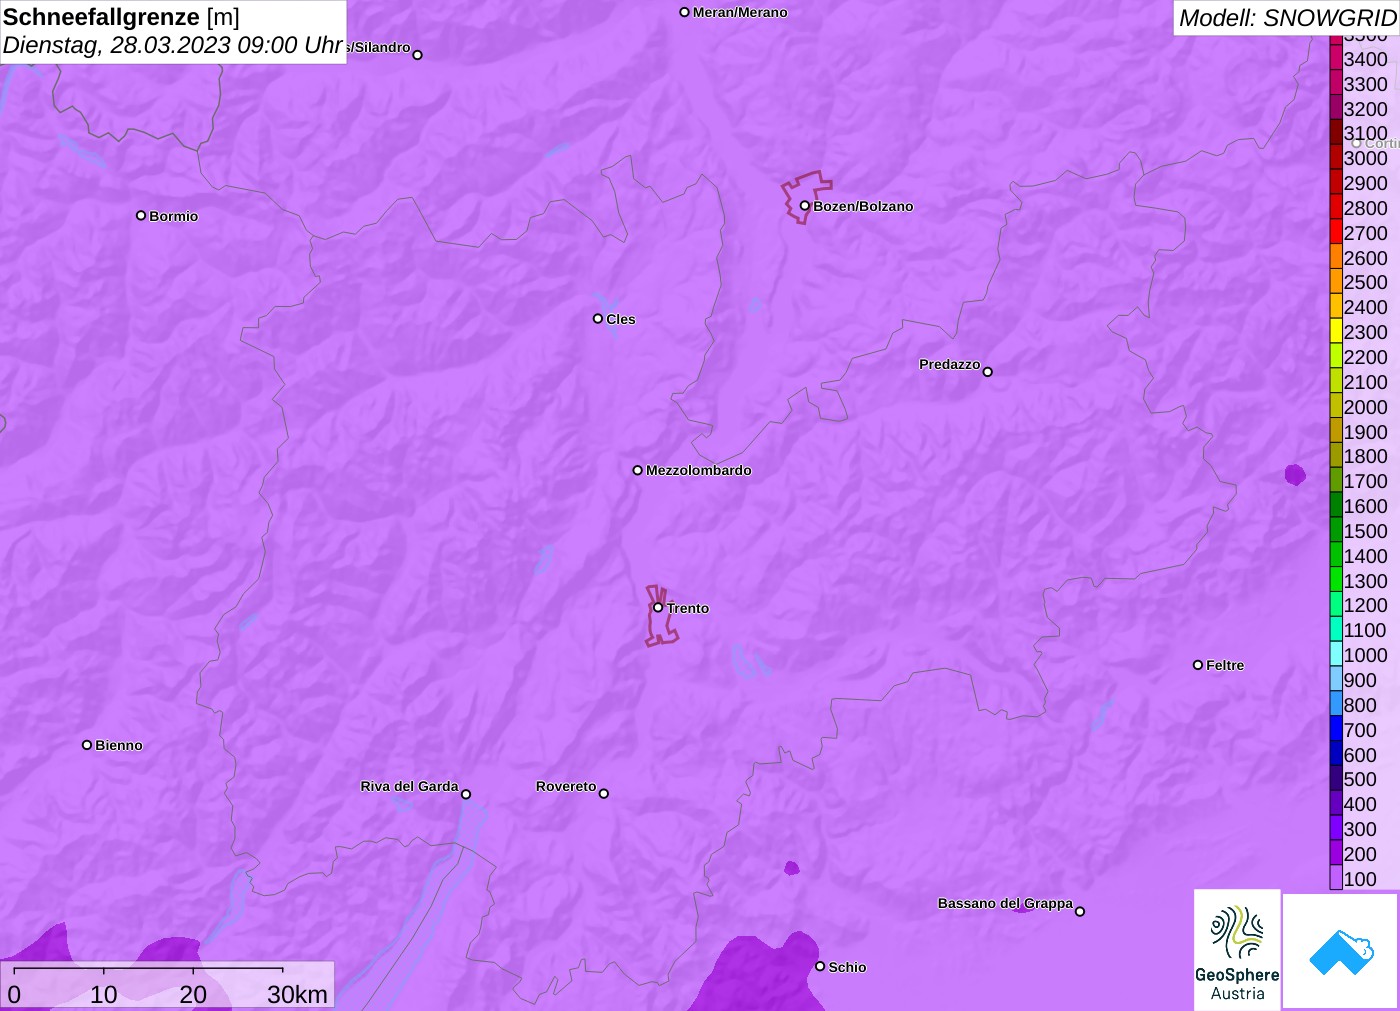Viewport: 1400px width, 1011px height.
Task: Click the Trento city marker
Action: click(658, 608)
